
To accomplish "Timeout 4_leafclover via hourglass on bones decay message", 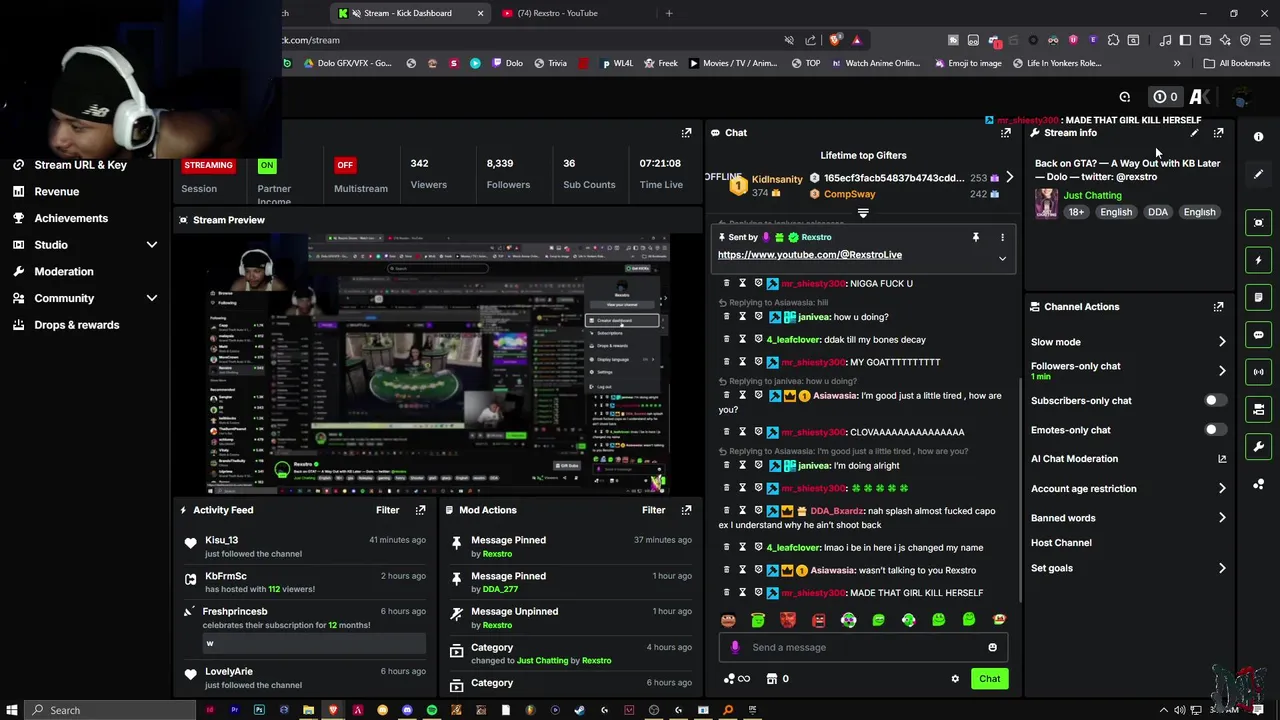I will (x=742, y=339).
